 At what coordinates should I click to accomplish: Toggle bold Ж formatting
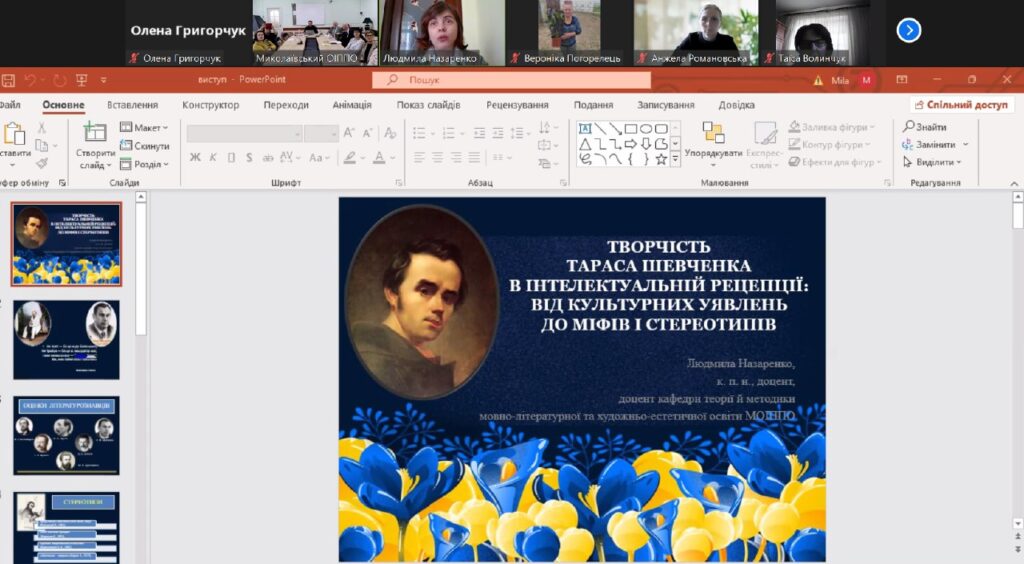click(195, 157)
